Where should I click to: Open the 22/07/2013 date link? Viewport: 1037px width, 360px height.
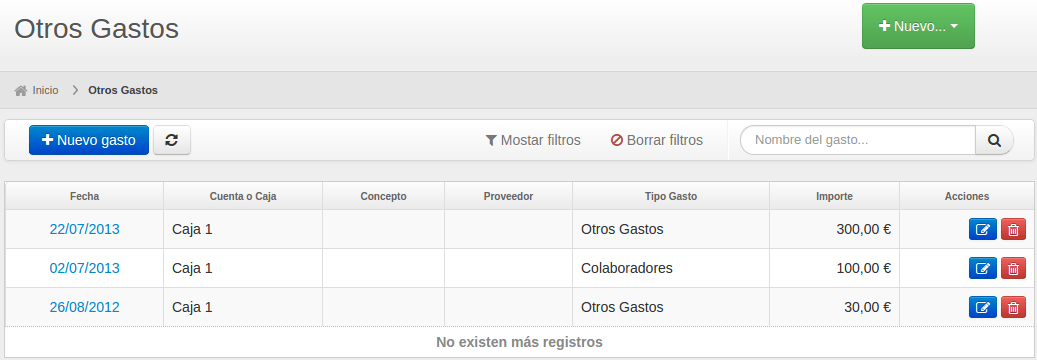(x=85, y=229)
